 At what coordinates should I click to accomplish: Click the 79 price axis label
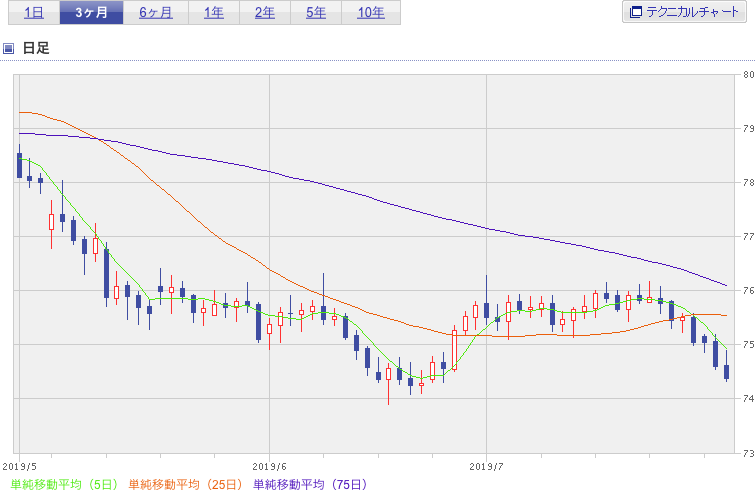[749, 129]
